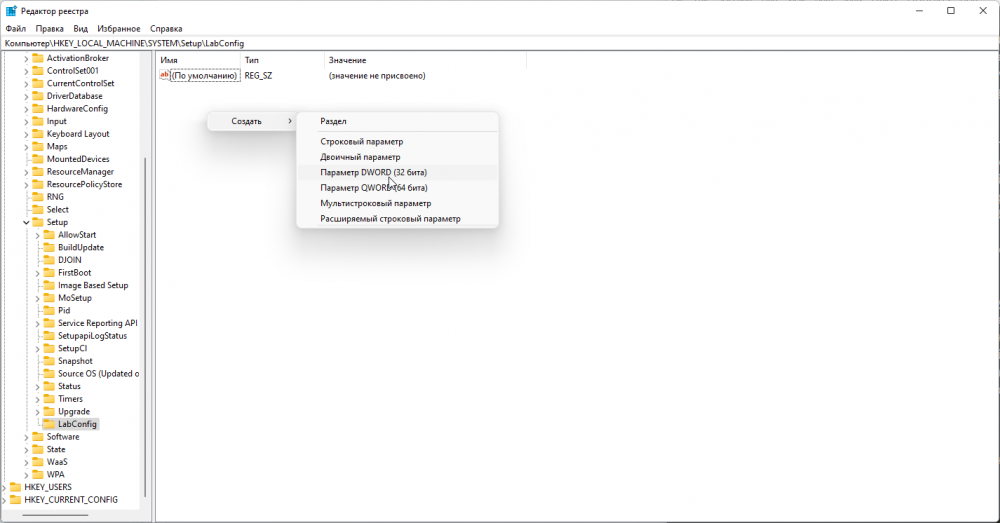Click the RNG folder icon

click(x=38, y=197)
